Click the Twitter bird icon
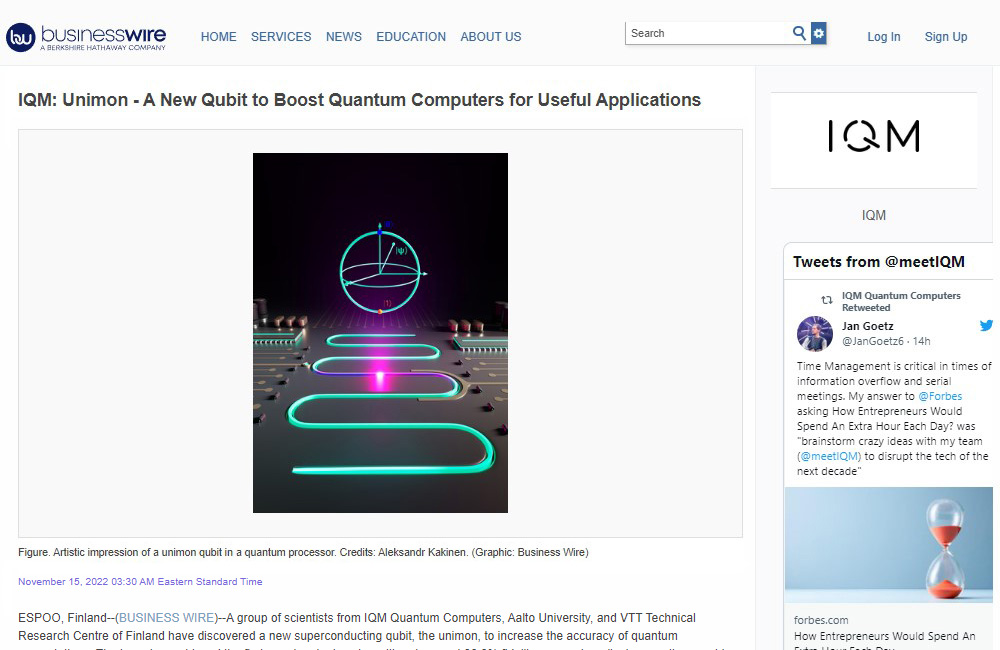Viewport: 1000px width, 650px height. 986,325
